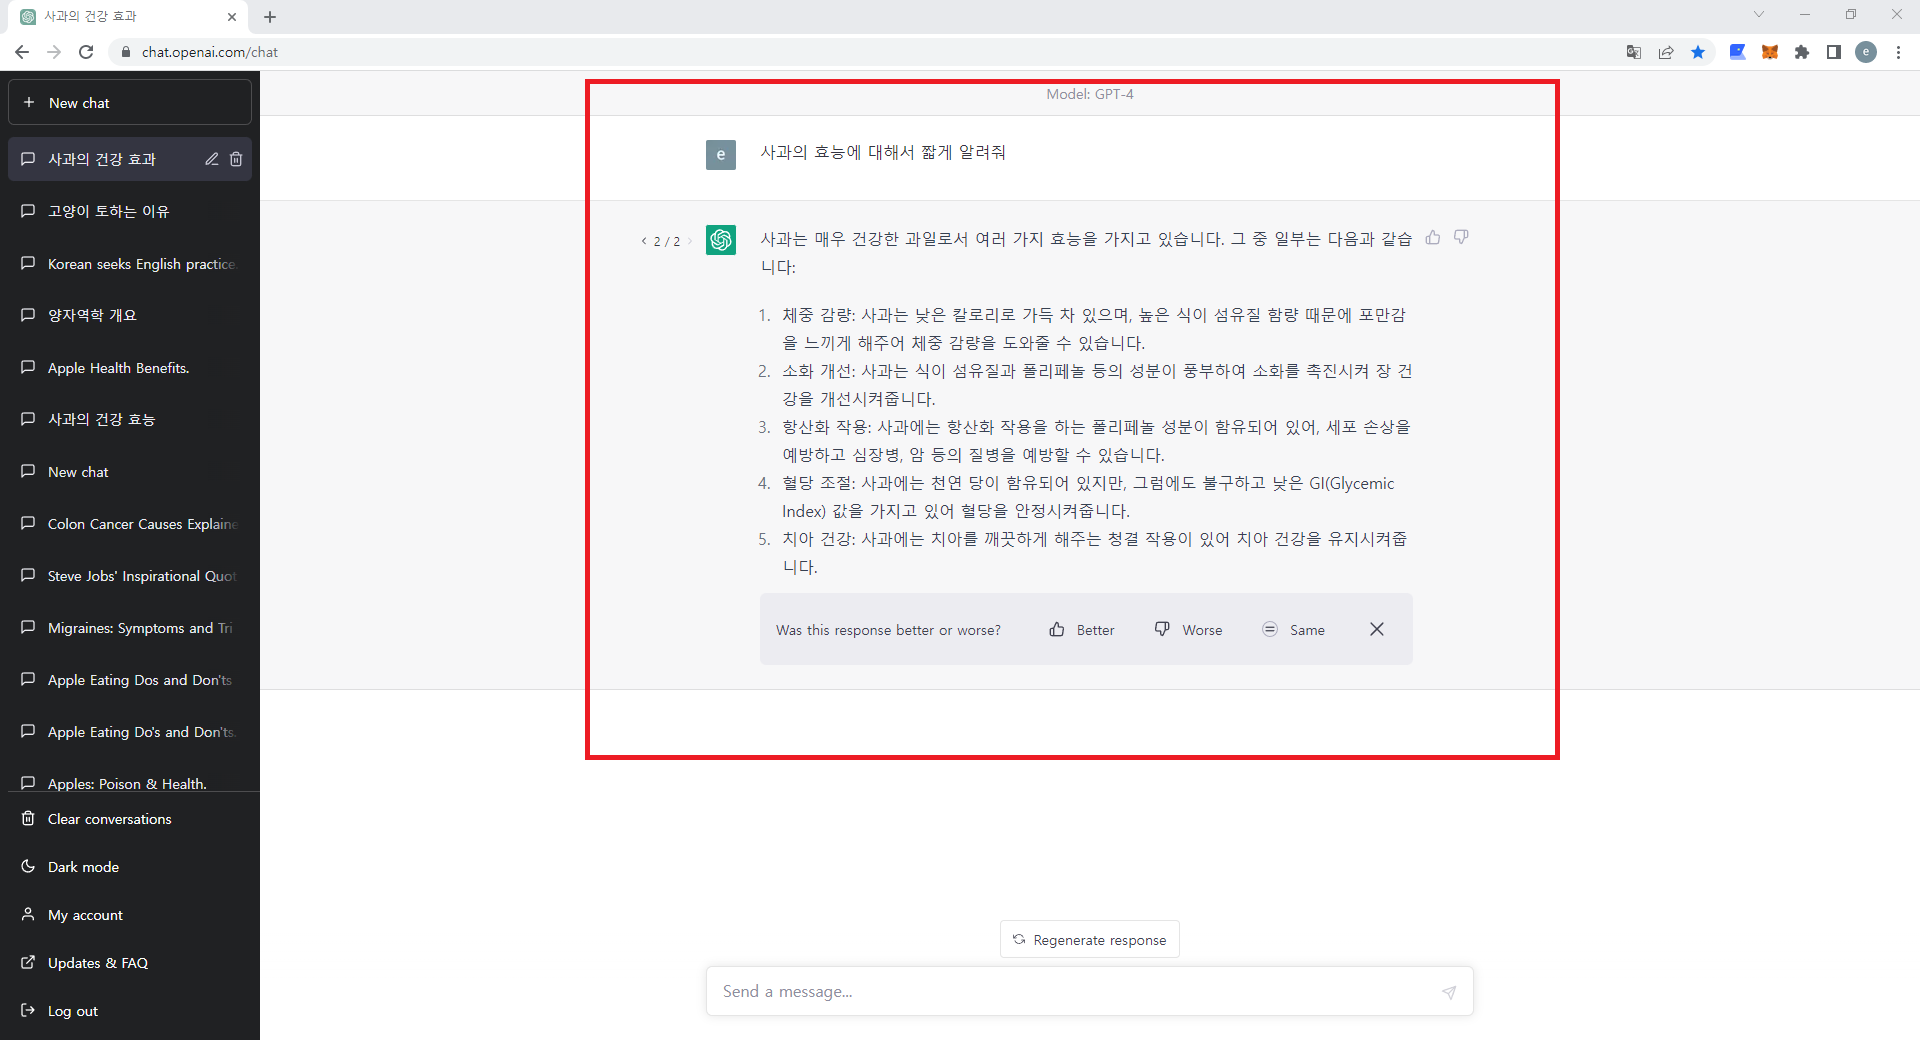This screenshot has height=1040, width=1920.
Task: Go to previous response version arrow
Action: [643, 241]
